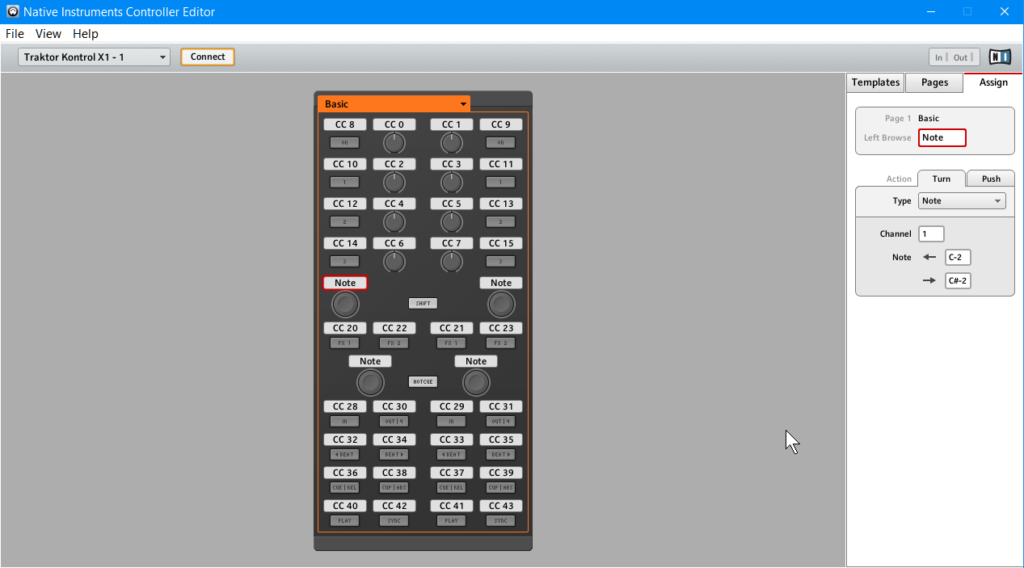Click the OUT button under CC 31
Viewport: 1024px width, 568px height.
coord(501,421)
